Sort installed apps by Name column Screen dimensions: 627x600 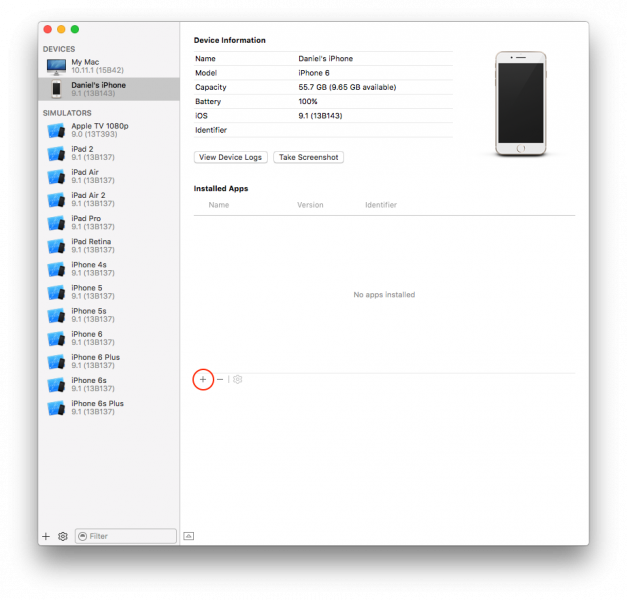(x=219, y=205)
